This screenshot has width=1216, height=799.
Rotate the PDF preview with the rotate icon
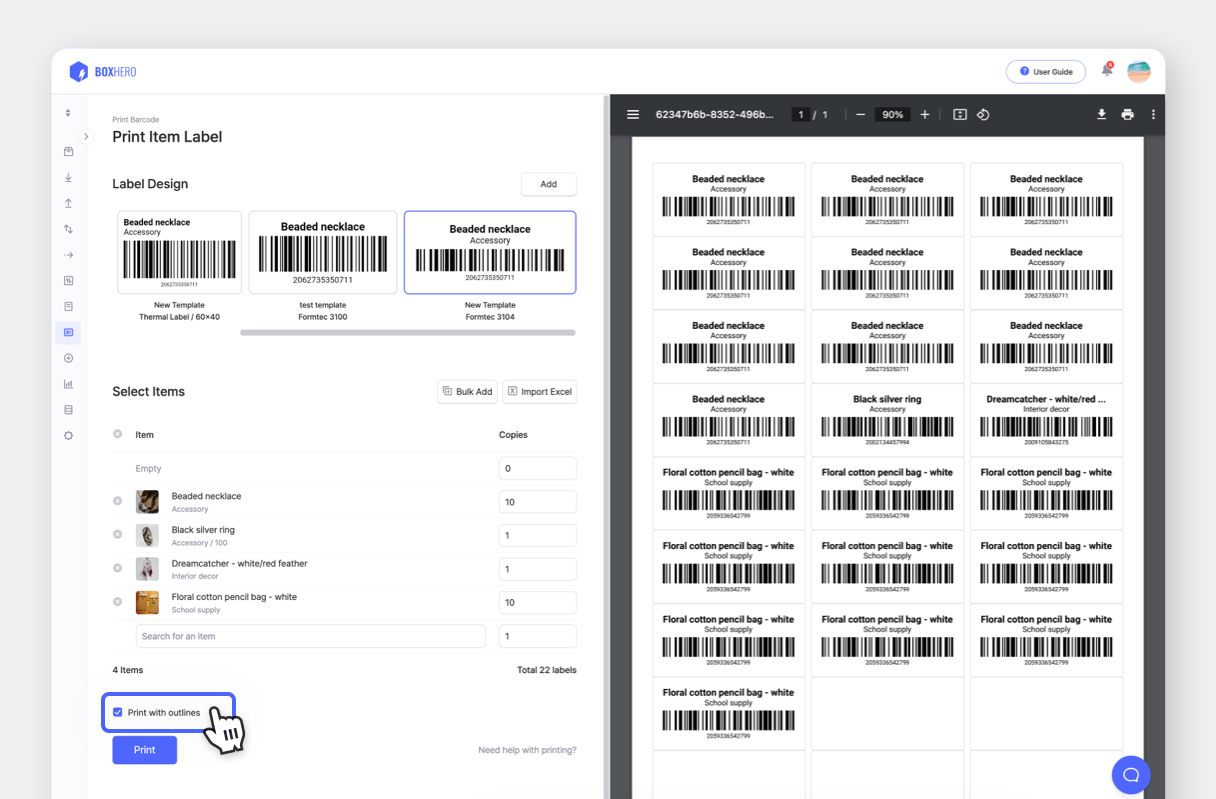tap(983, 114)
